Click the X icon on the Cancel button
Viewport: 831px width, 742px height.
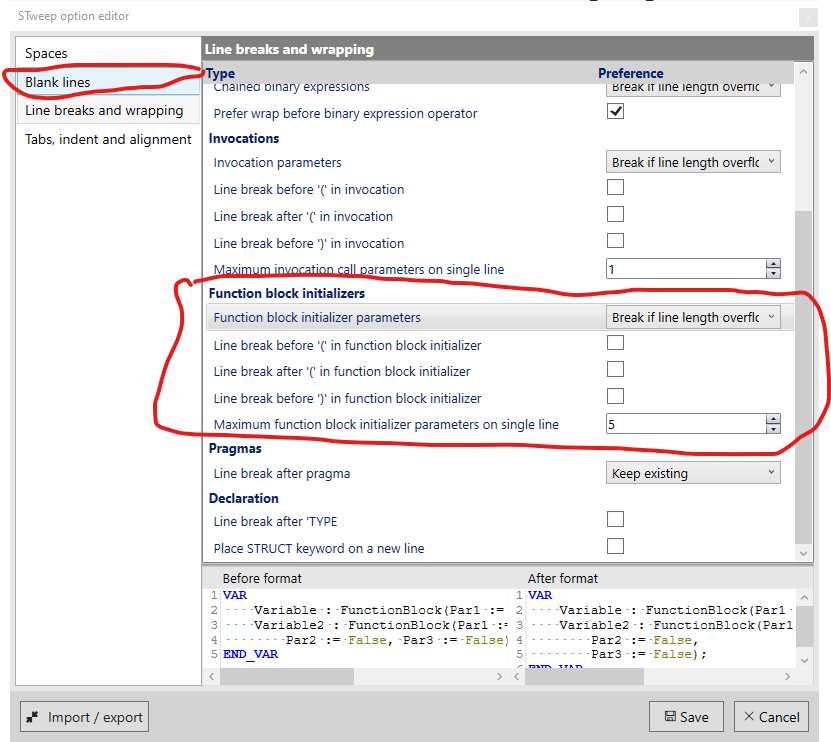pos(749,716)
